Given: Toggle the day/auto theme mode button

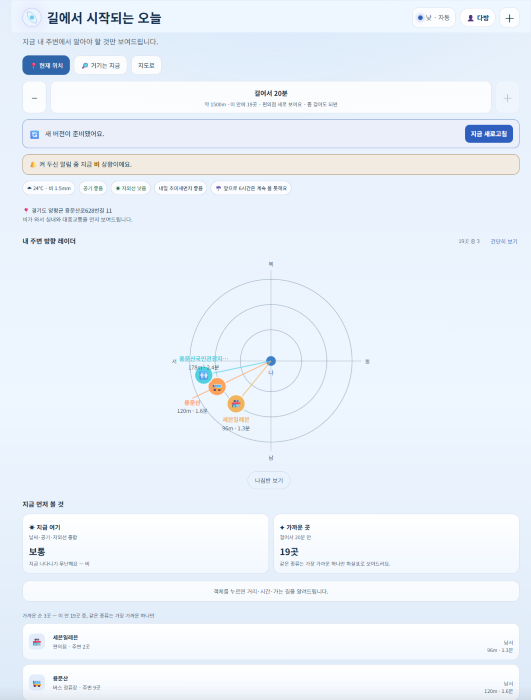Looking at the screenshot, I should point(433,18).
